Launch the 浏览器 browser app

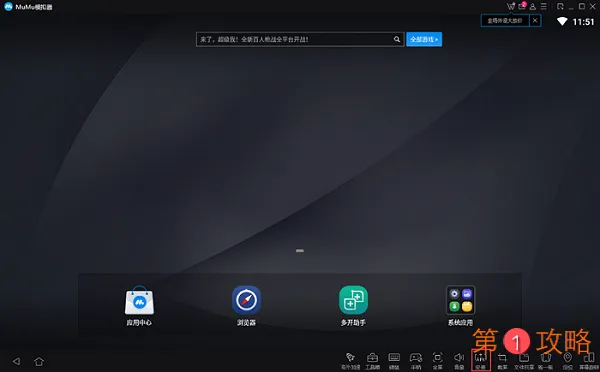click(x=246, y=300)
